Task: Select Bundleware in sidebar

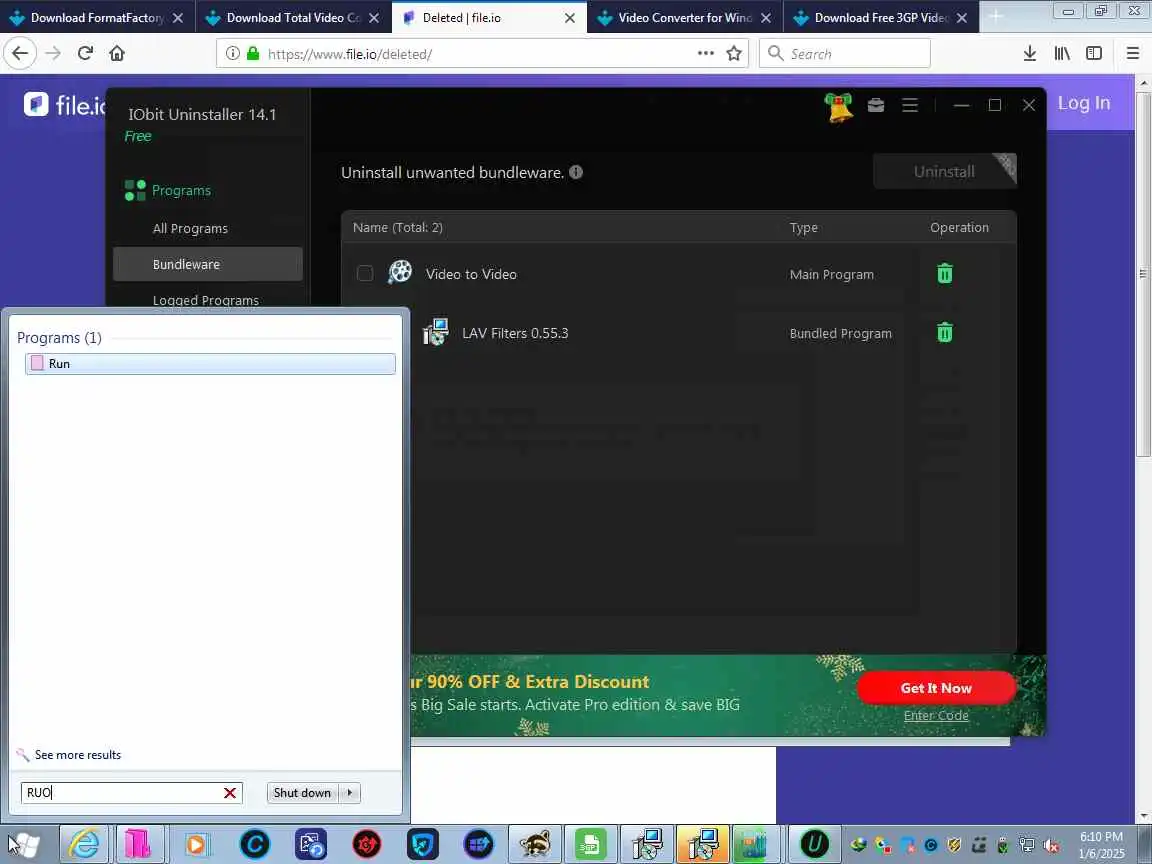Action: 208,264
